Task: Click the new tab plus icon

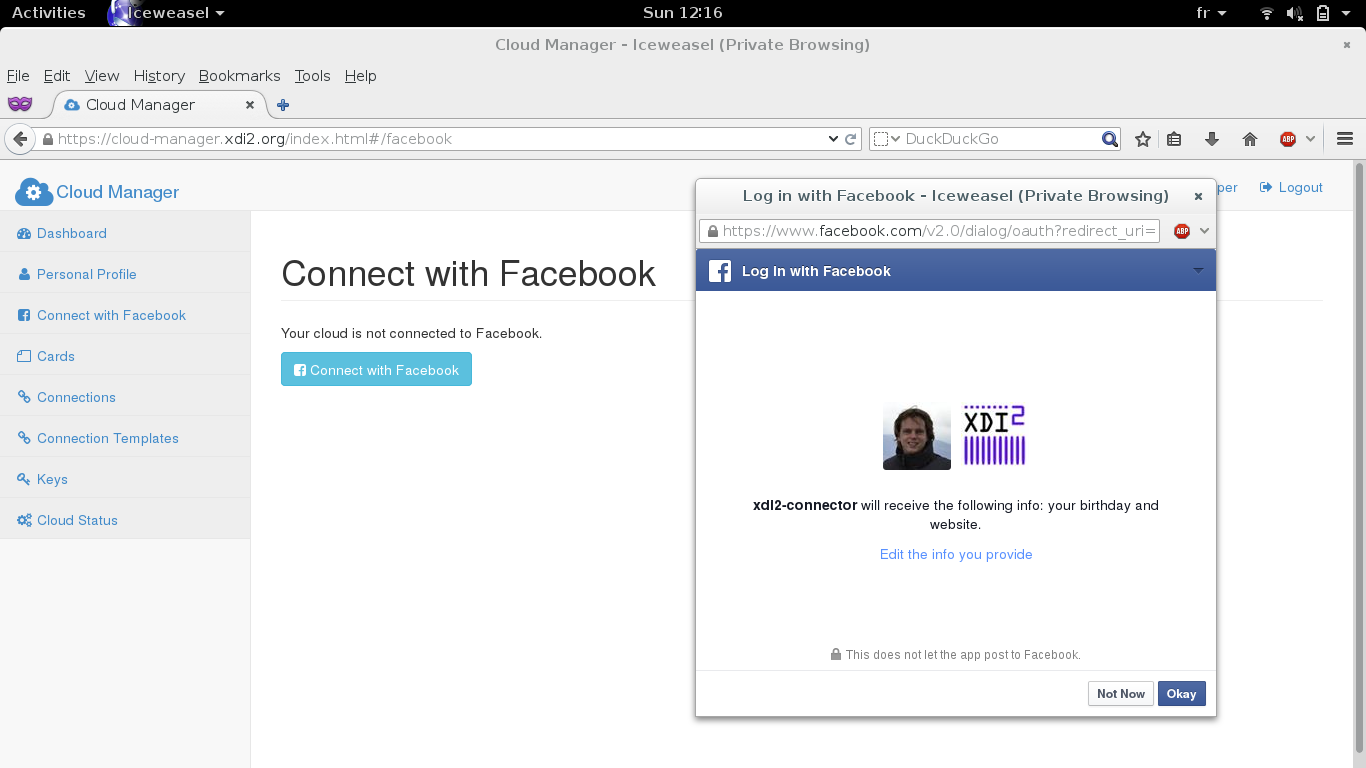Action: (x=283, y=105)
